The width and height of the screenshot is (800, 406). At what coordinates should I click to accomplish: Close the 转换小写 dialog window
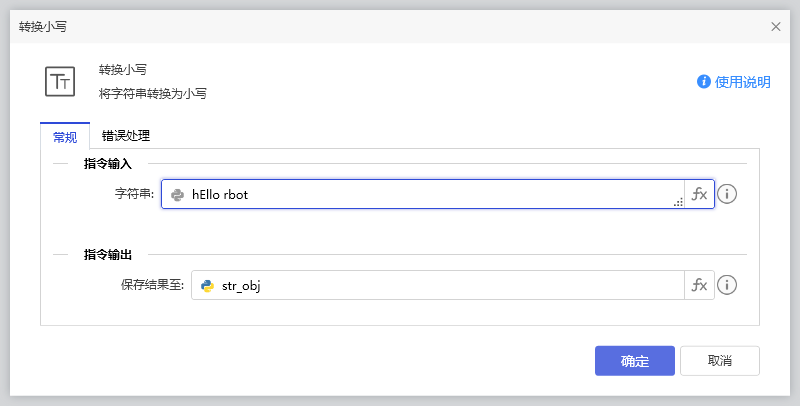776,27
